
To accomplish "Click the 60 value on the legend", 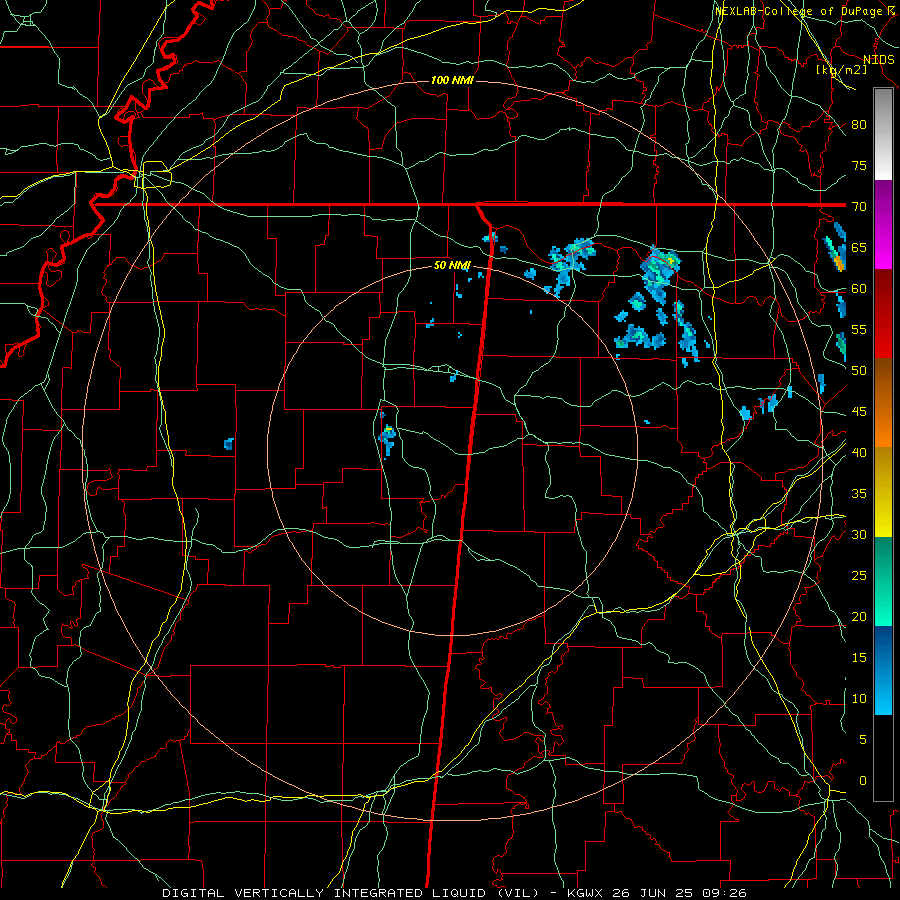I will pos(859,289).
